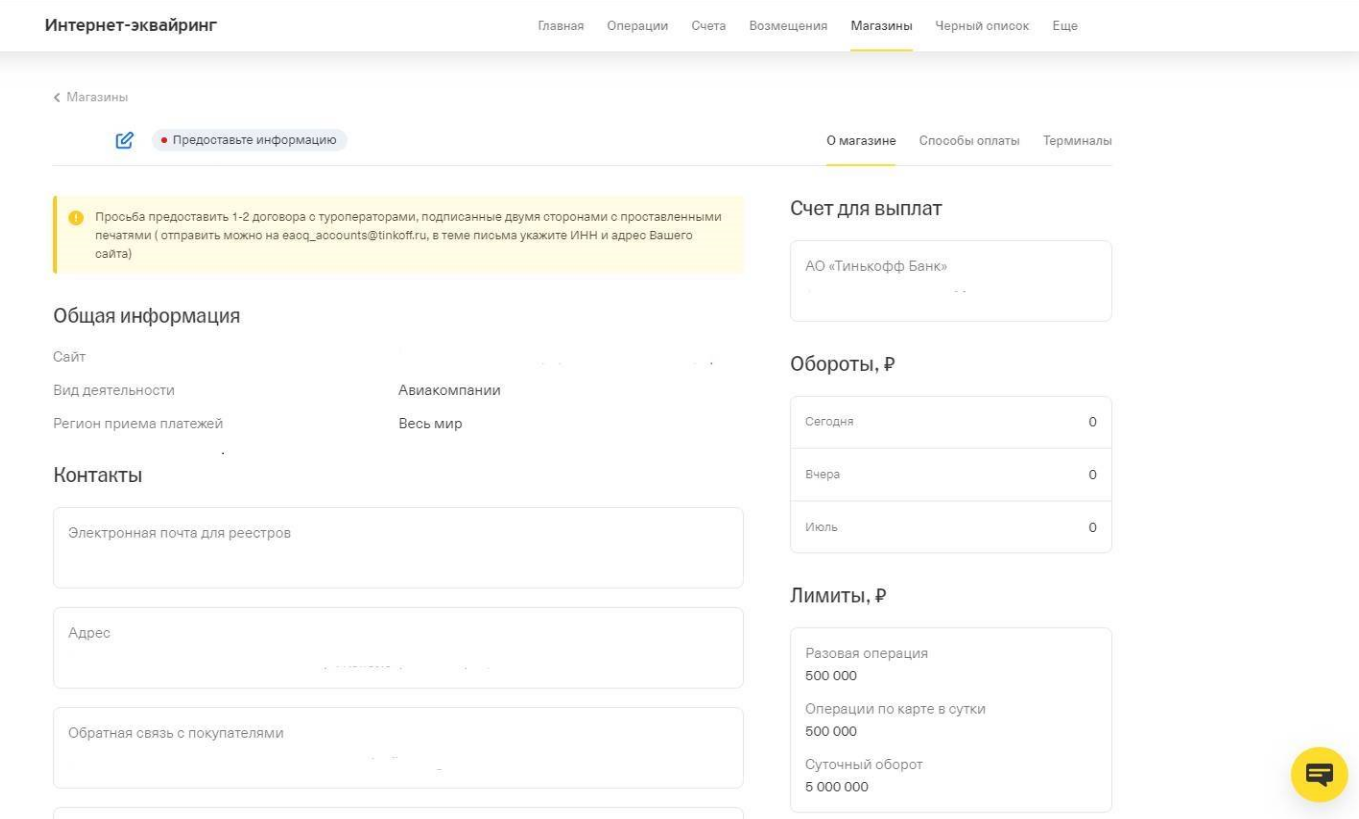Click the Обратная связь с покупателями field
Screen dimensions: 1359x819
pyautogui.click(x=398, y=747)
